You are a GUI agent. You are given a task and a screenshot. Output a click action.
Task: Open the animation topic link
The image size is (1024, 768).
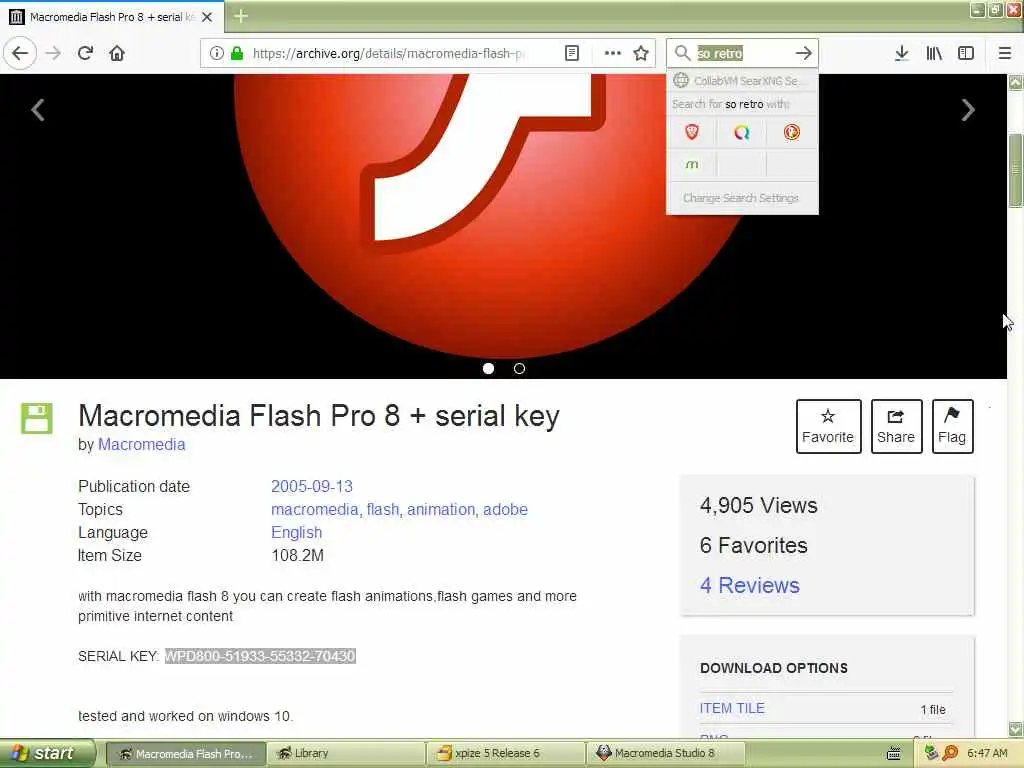(x=441, y=509)
